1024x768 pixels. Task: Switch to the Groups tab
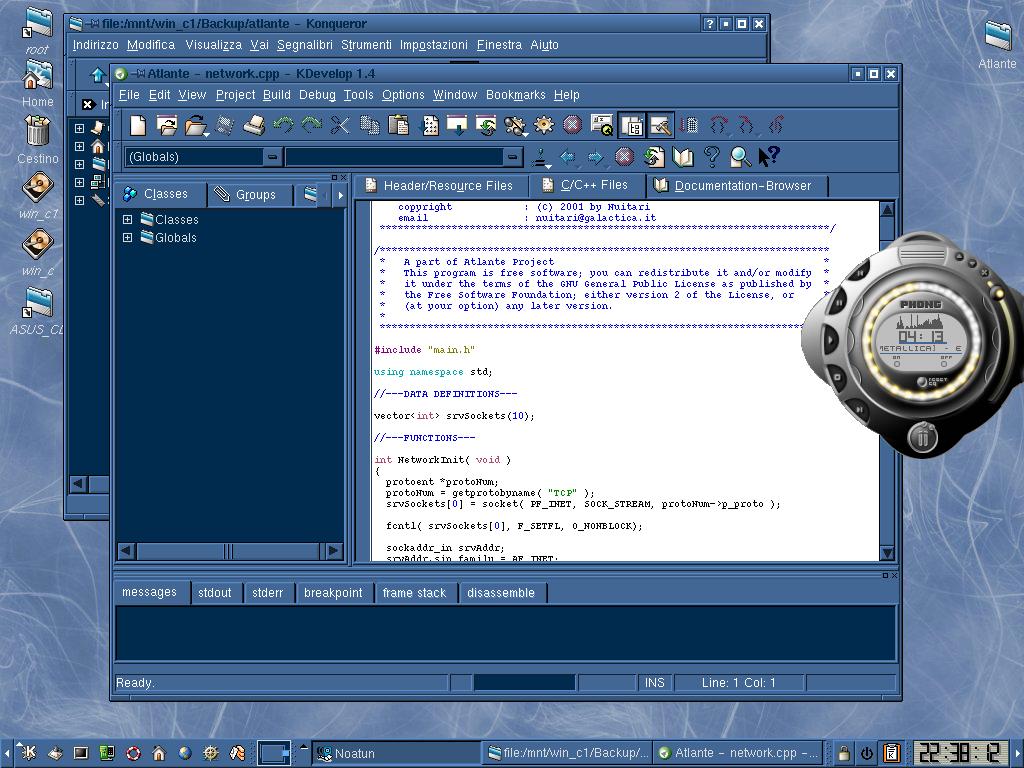pos(251,195)
